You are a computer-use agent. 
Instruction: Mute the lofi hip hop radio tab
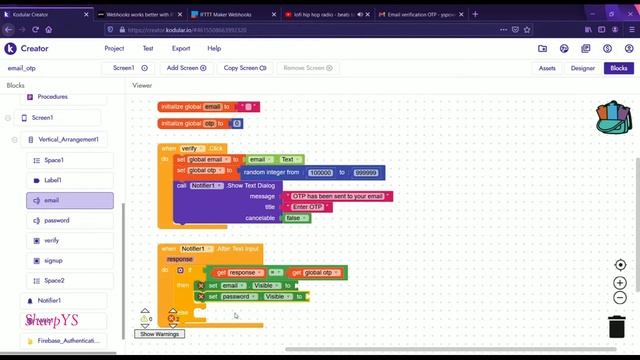tap(360, 14)
